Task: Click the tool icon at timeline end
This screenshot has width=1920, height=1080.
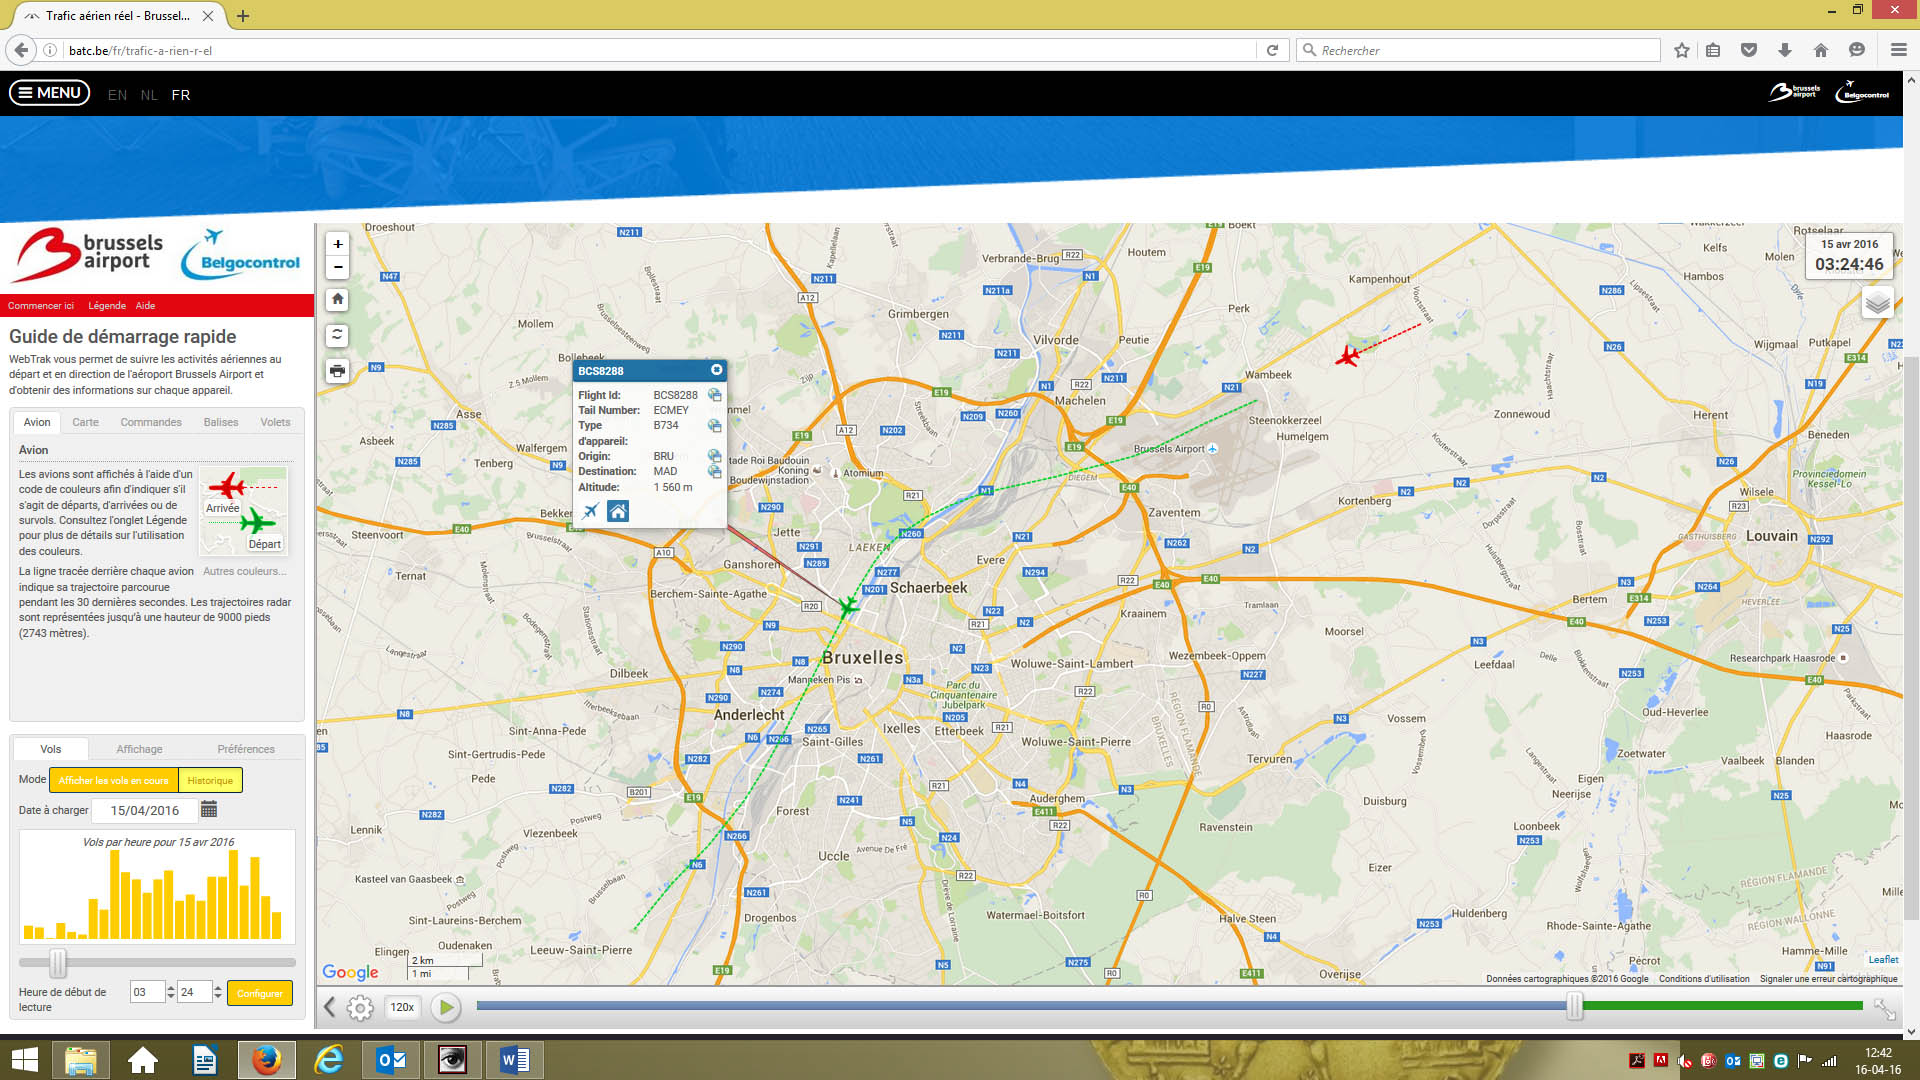Action: 1884,1009
